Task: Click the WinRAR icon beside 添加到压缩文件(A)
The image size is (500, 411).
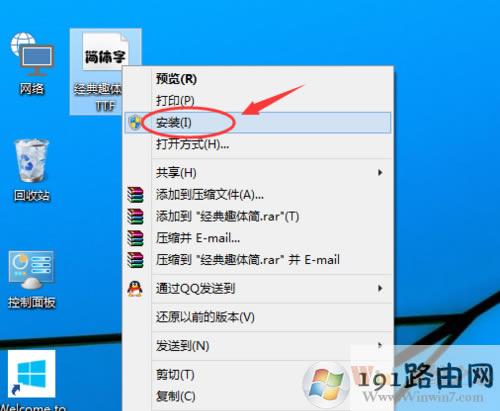Action: (135, 195)
